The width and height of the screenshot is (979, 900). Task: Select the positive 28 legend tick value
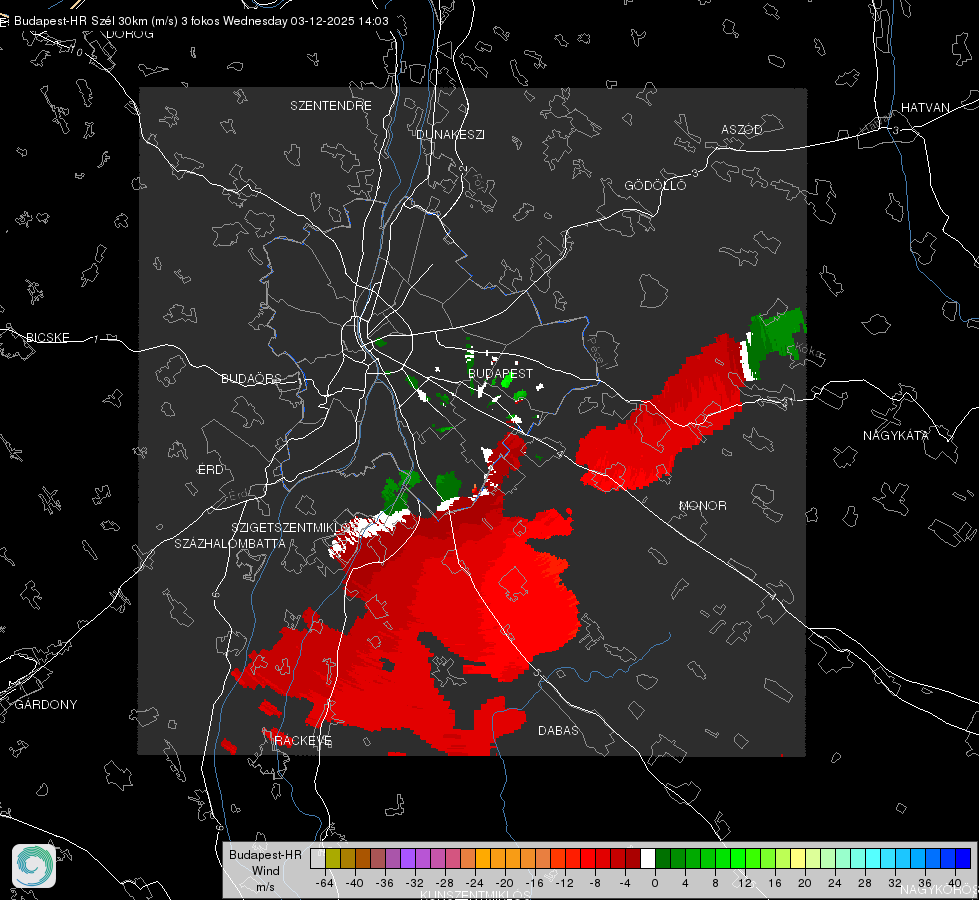click(865, 883)
